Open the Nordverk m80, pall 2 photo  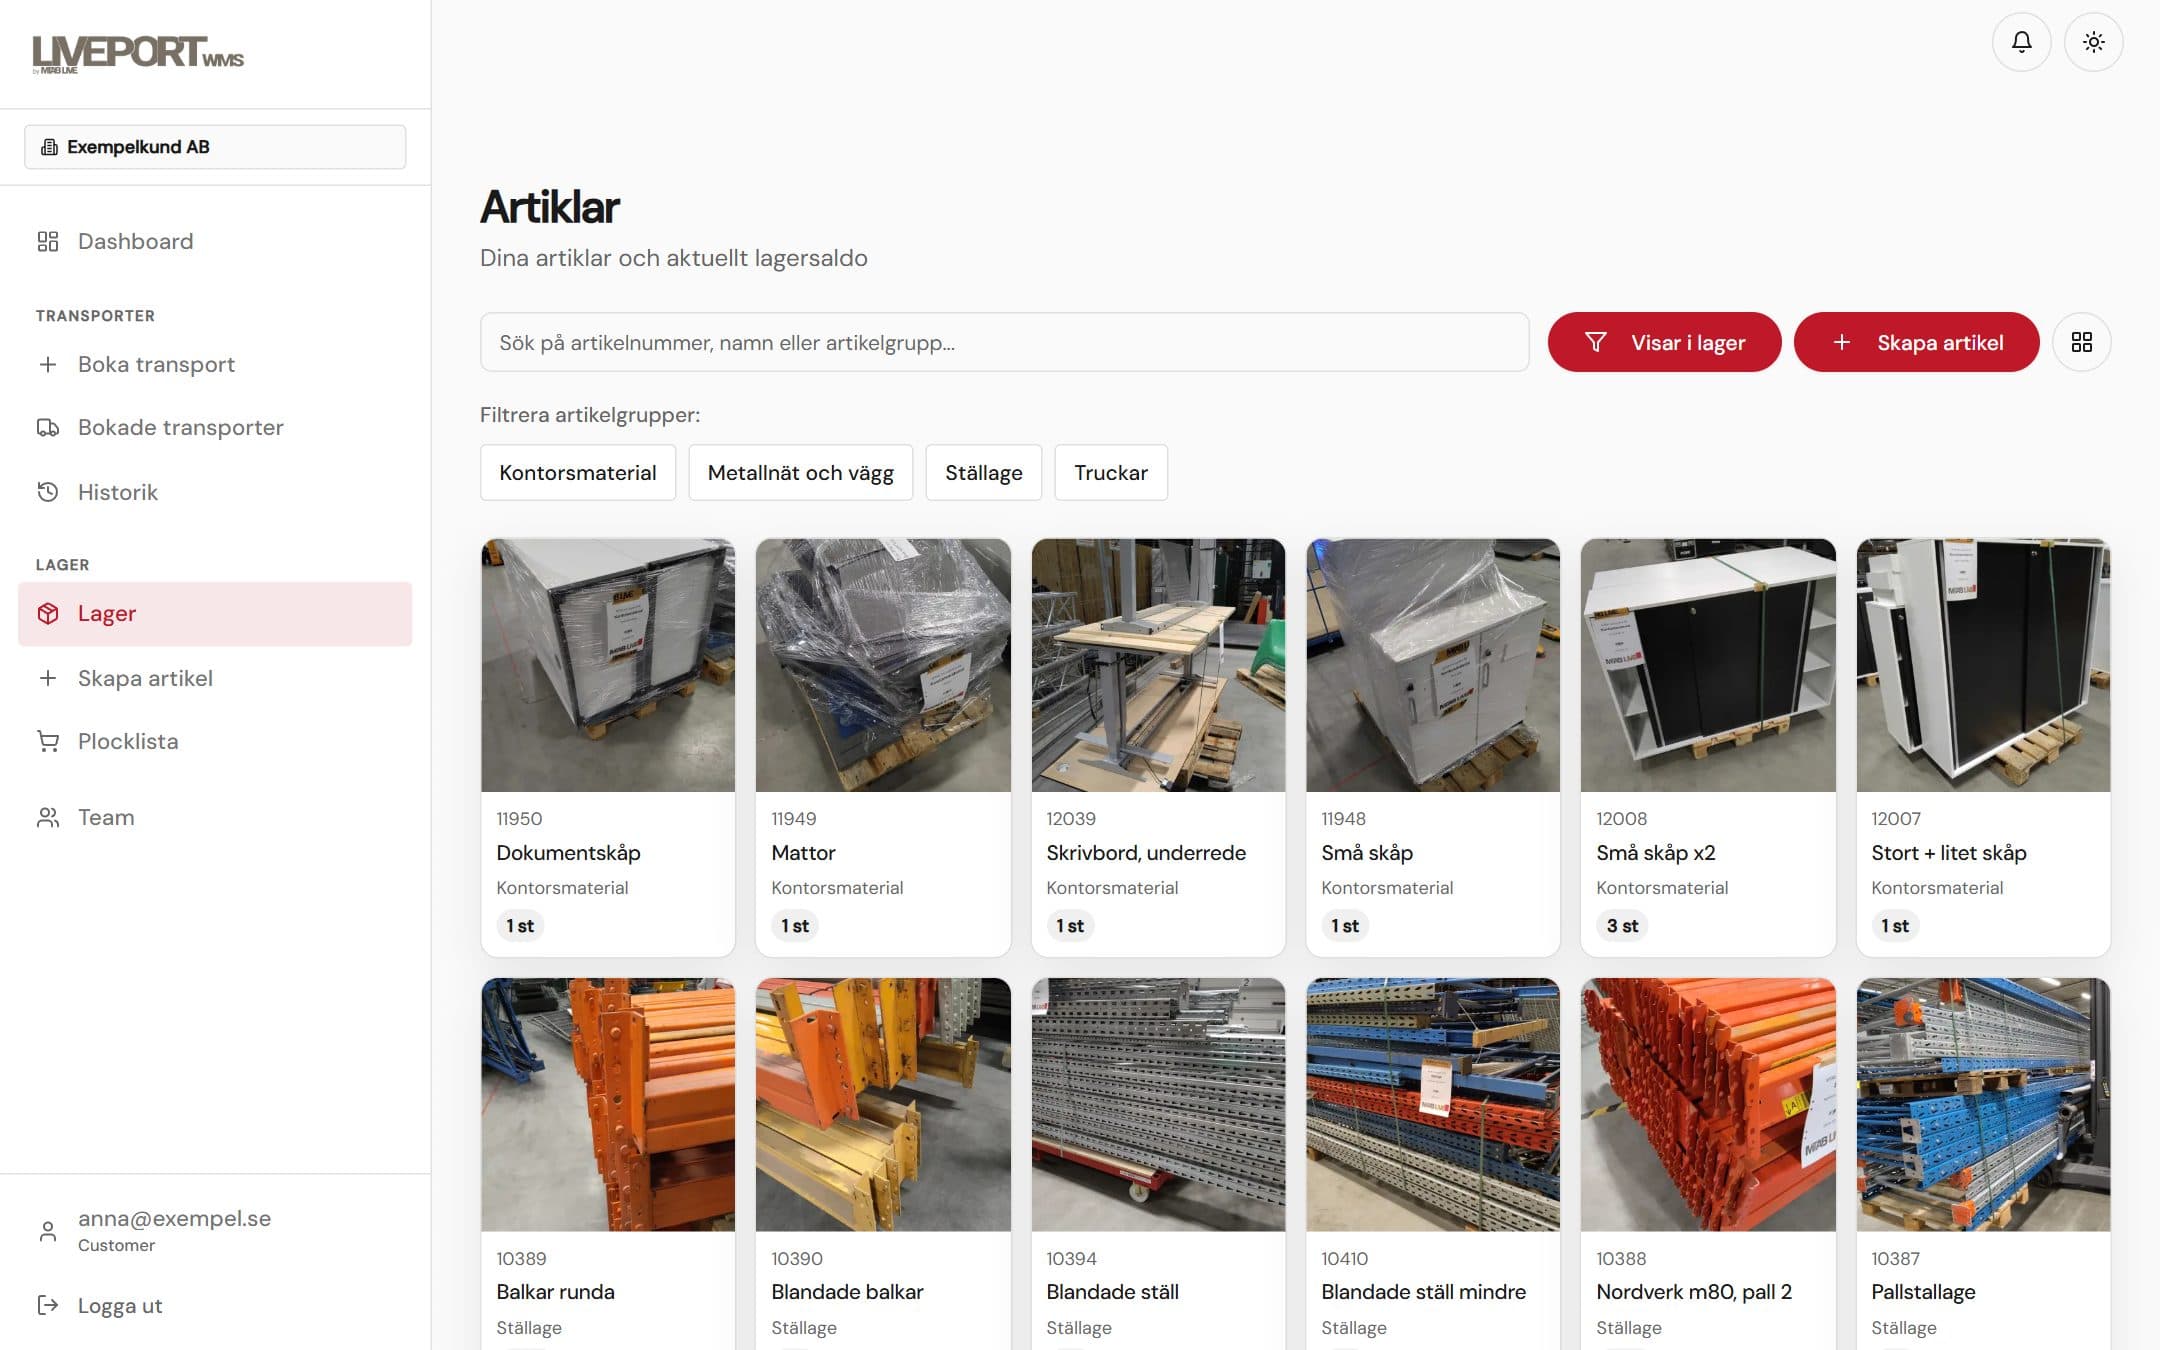1708,1105
